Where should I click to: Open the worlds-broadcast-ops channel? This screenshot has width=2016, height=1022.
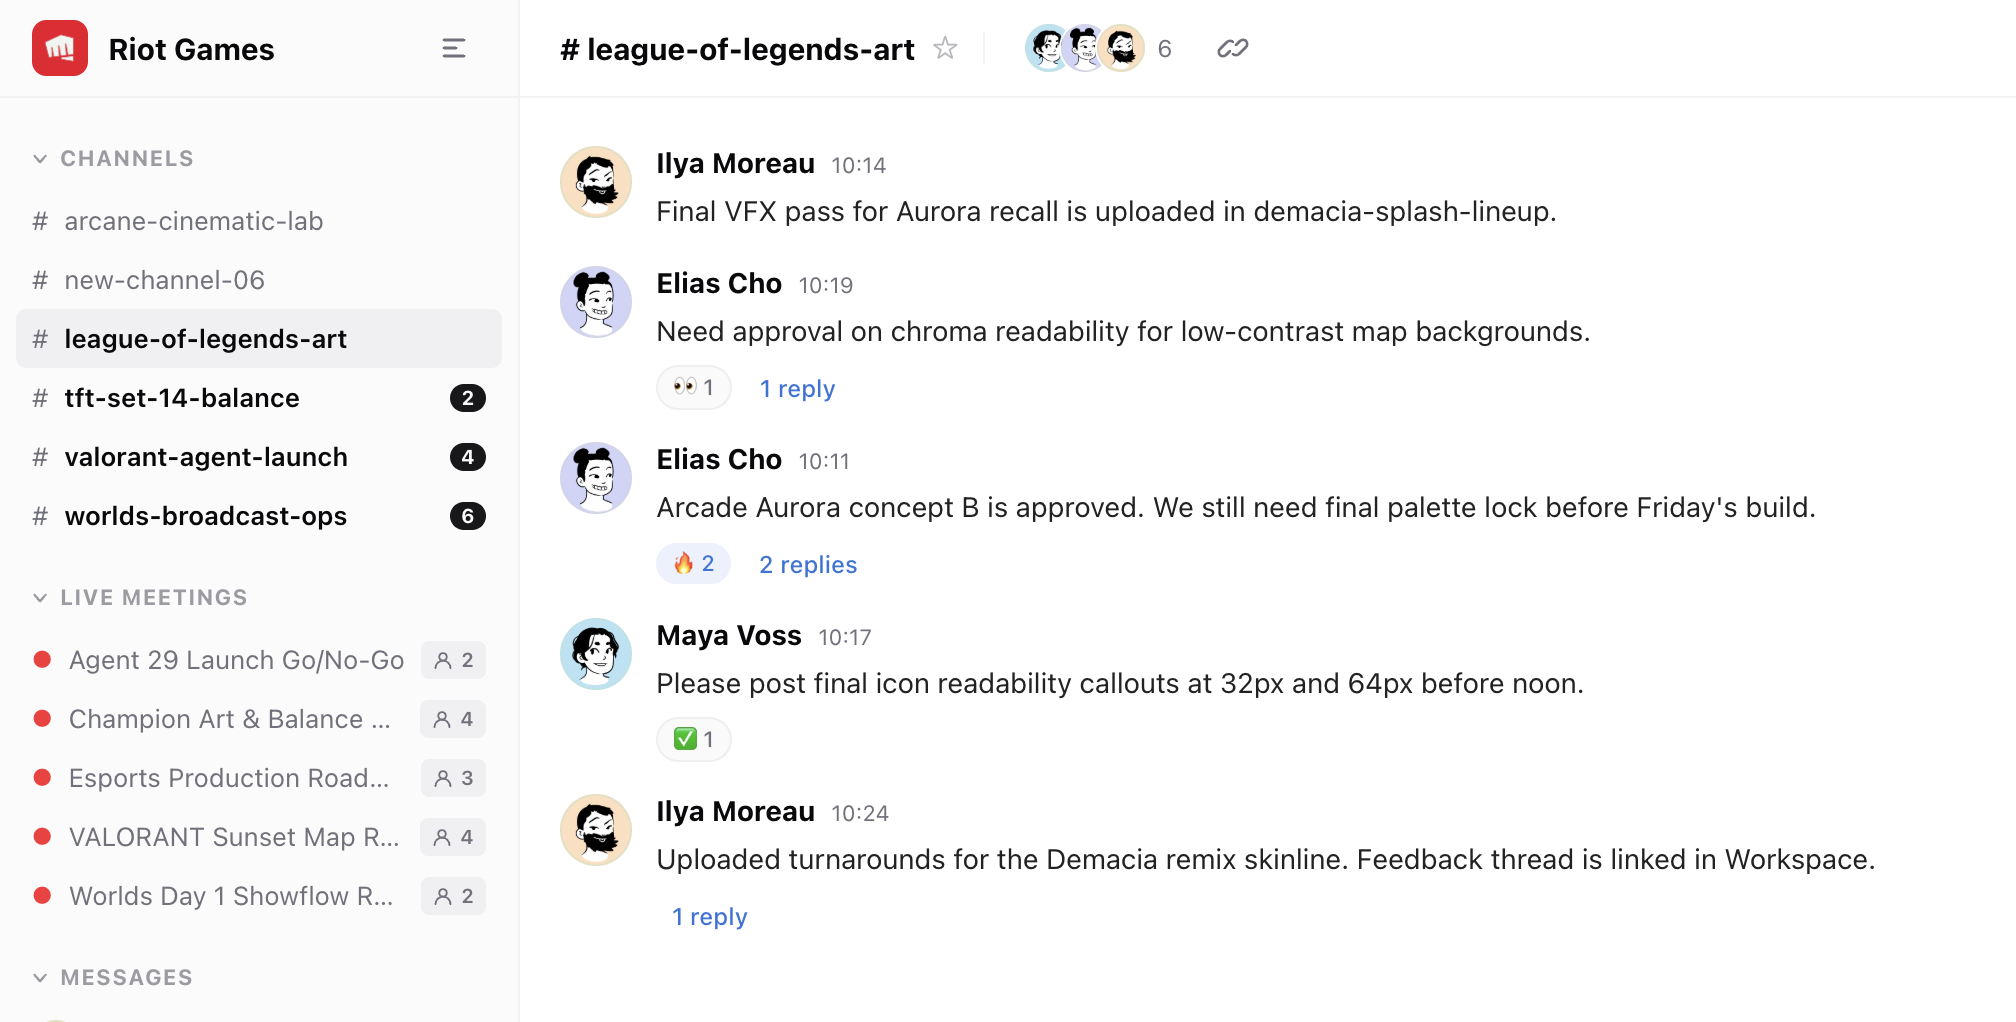click(x=206, y=516)
